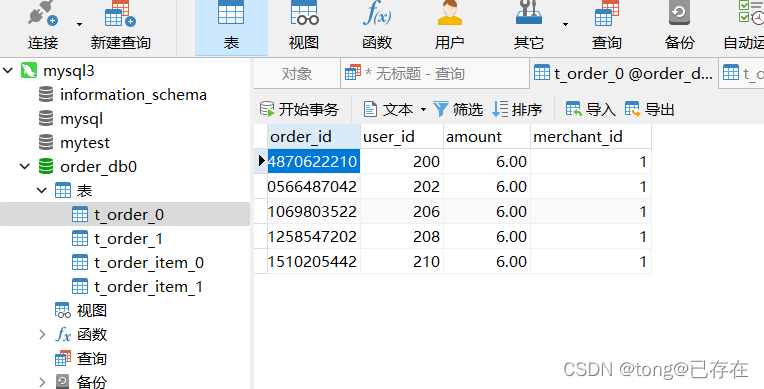Open the 自动运行 automation toolbar button
This screenshot has height=389, width=764.
[744, 26]
